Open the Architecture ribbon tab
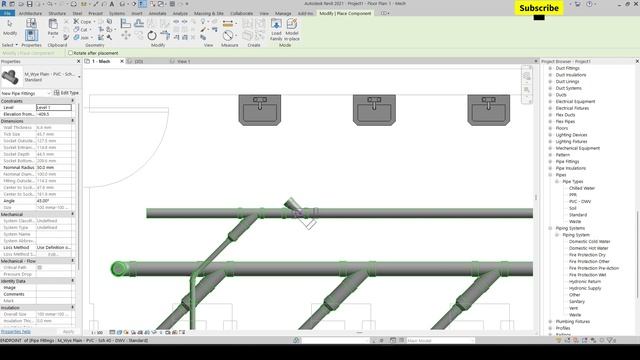Viewport: 640px width, 360px height. tap(30, 13)
